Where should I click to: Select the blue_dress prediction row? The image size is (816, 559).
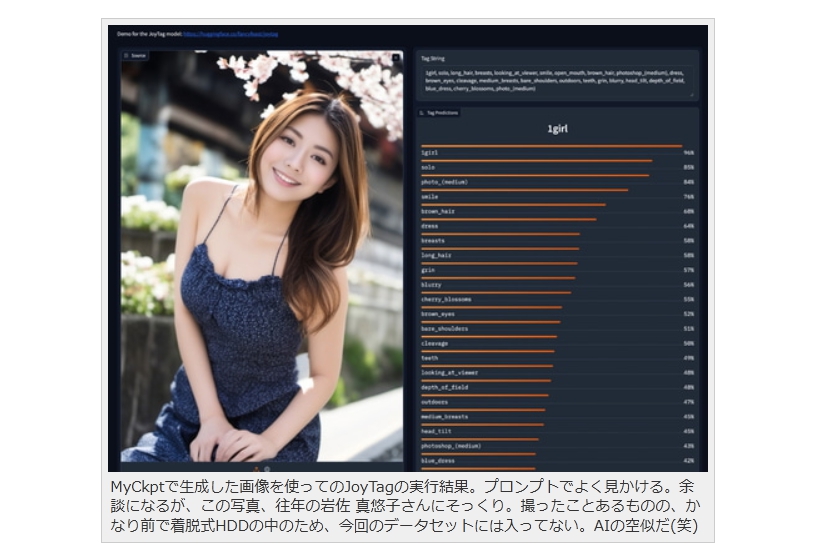(x=557, y=460)
